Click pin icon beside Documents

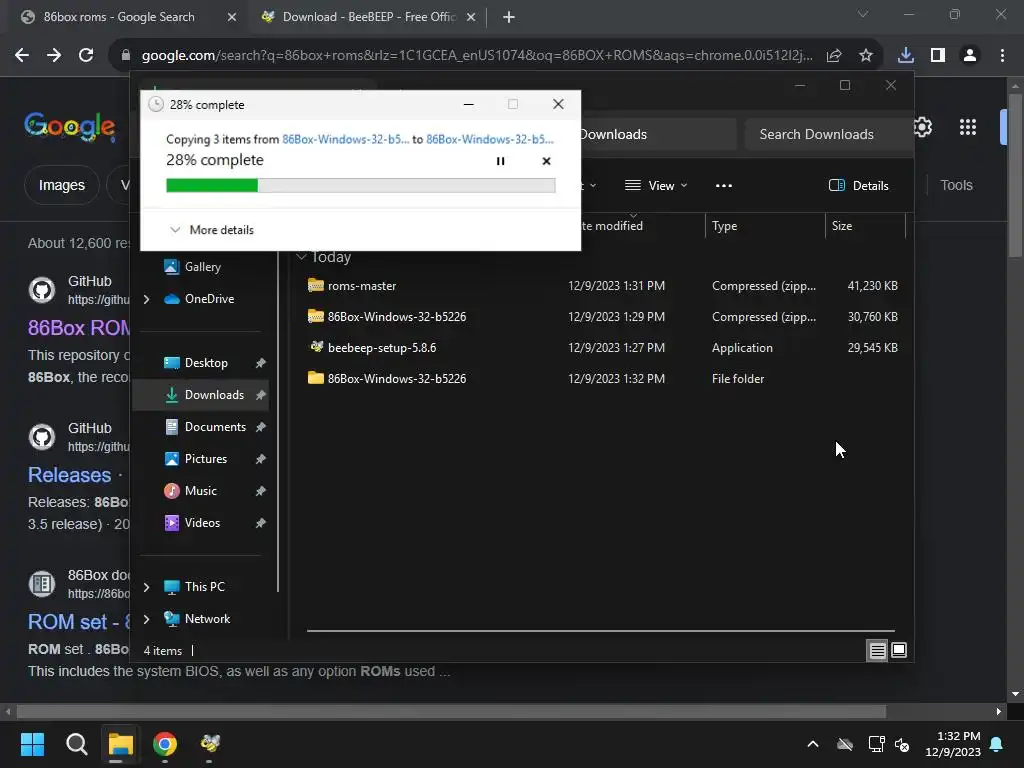[260, 427]
